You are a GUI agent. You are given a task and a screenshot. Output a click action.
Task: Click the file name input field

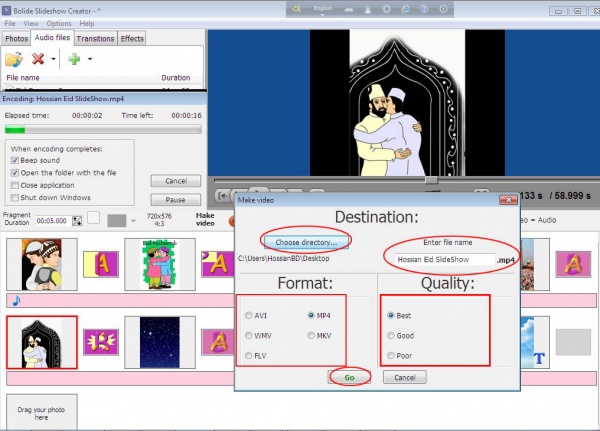(x=446, y=260)
